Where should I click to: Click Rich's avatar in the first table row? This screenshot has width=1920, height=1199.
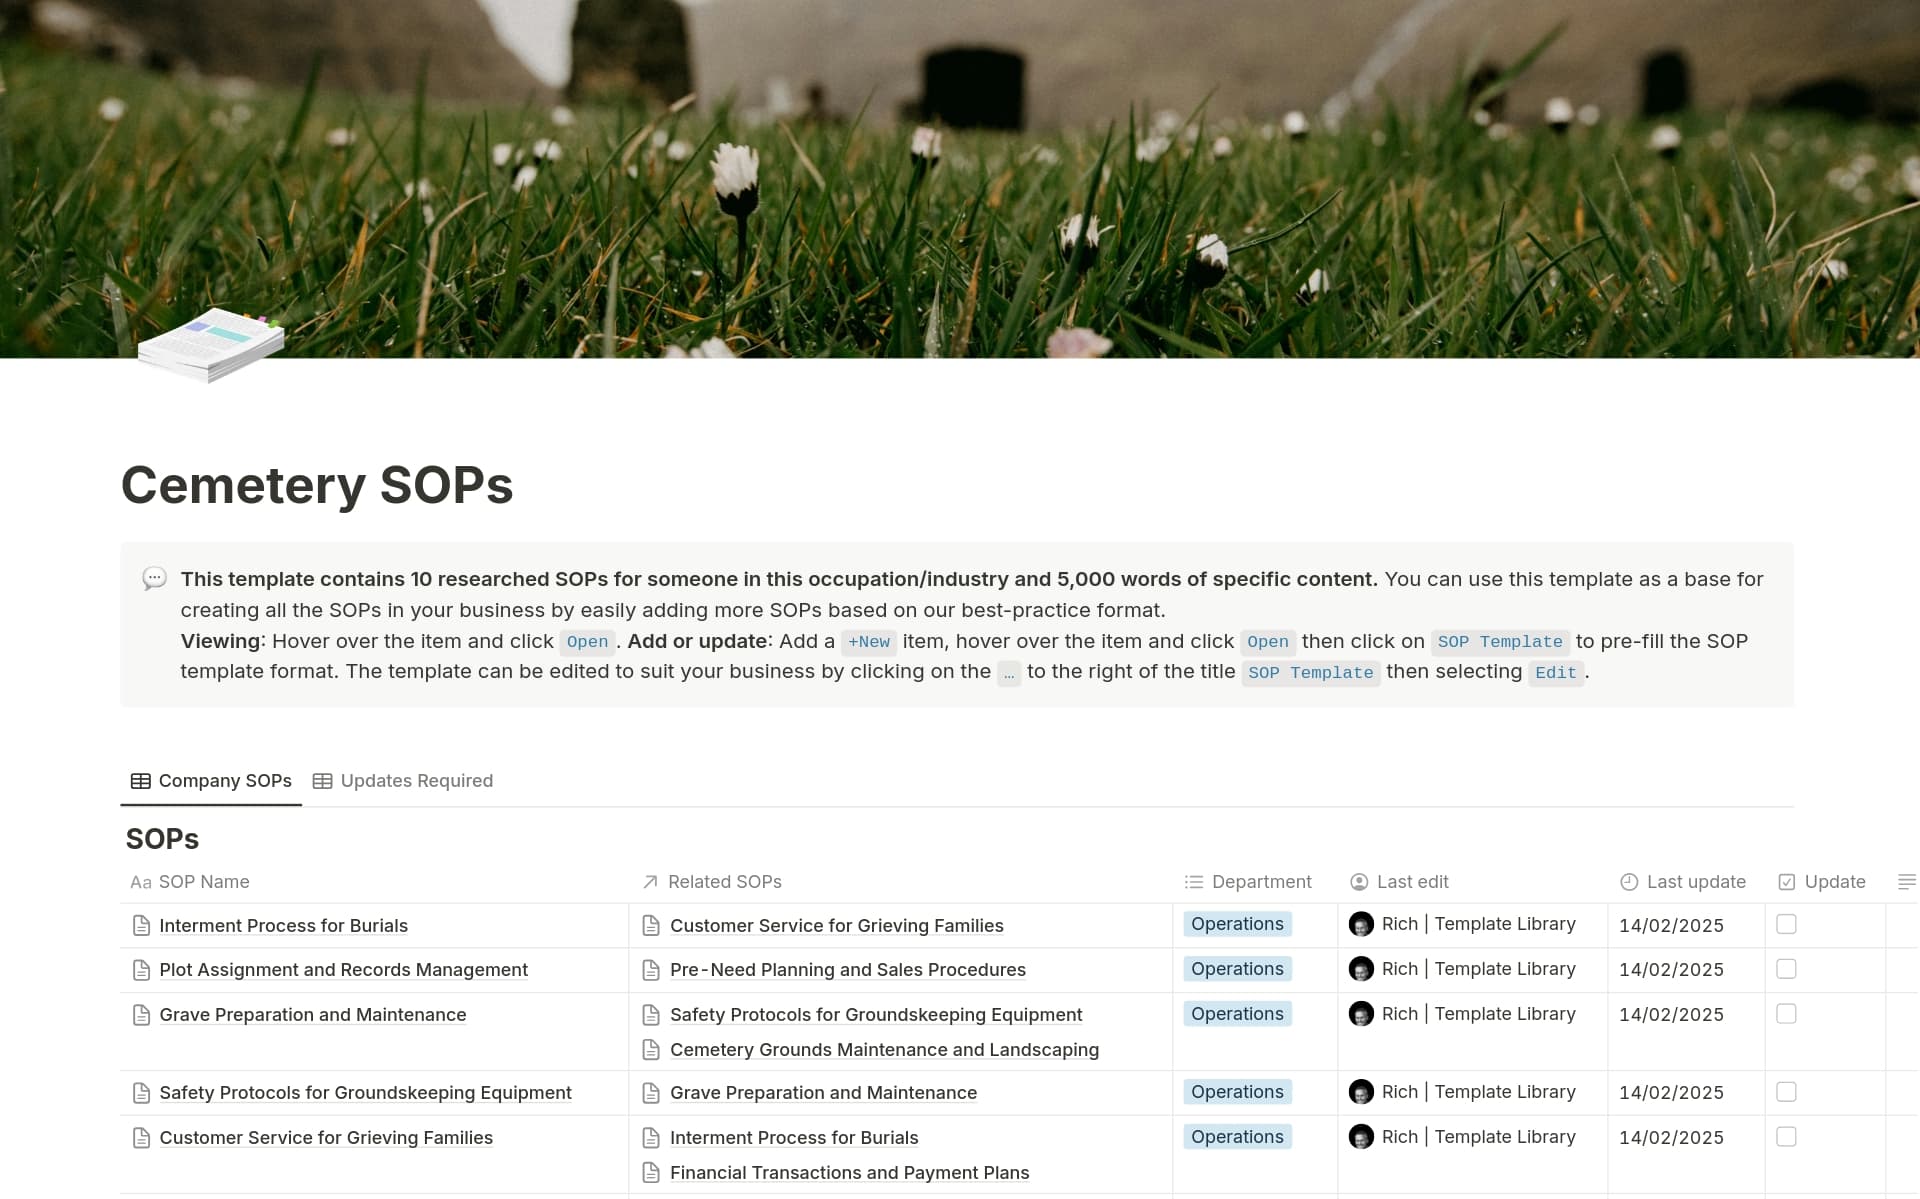click(1361, 924)
